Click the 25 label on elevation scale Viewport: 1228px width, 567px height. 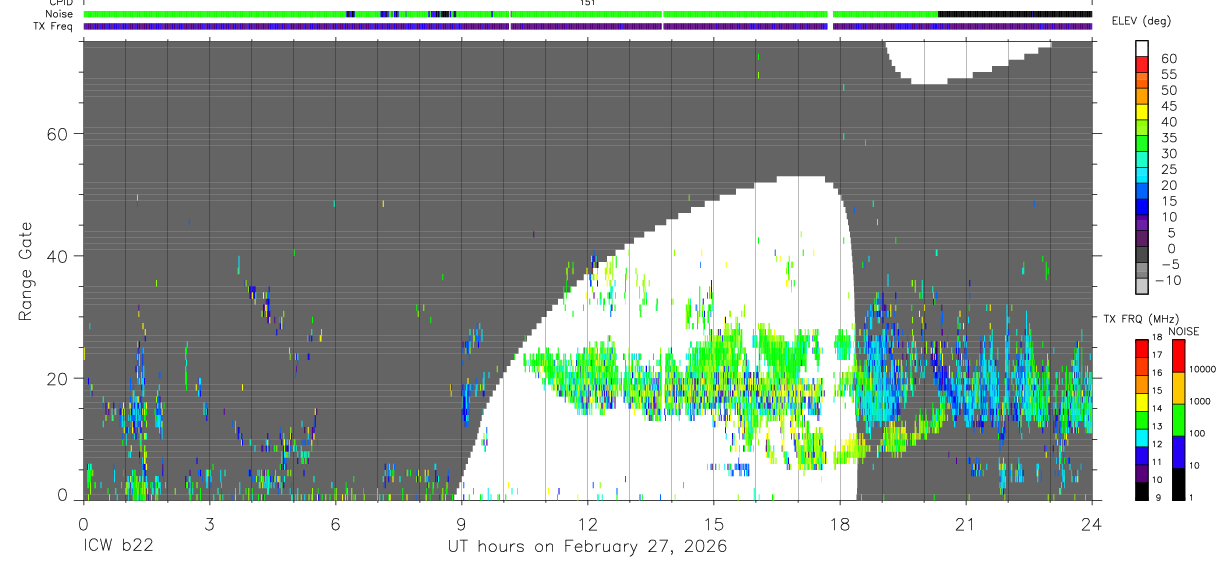(x=1168, y=170)
